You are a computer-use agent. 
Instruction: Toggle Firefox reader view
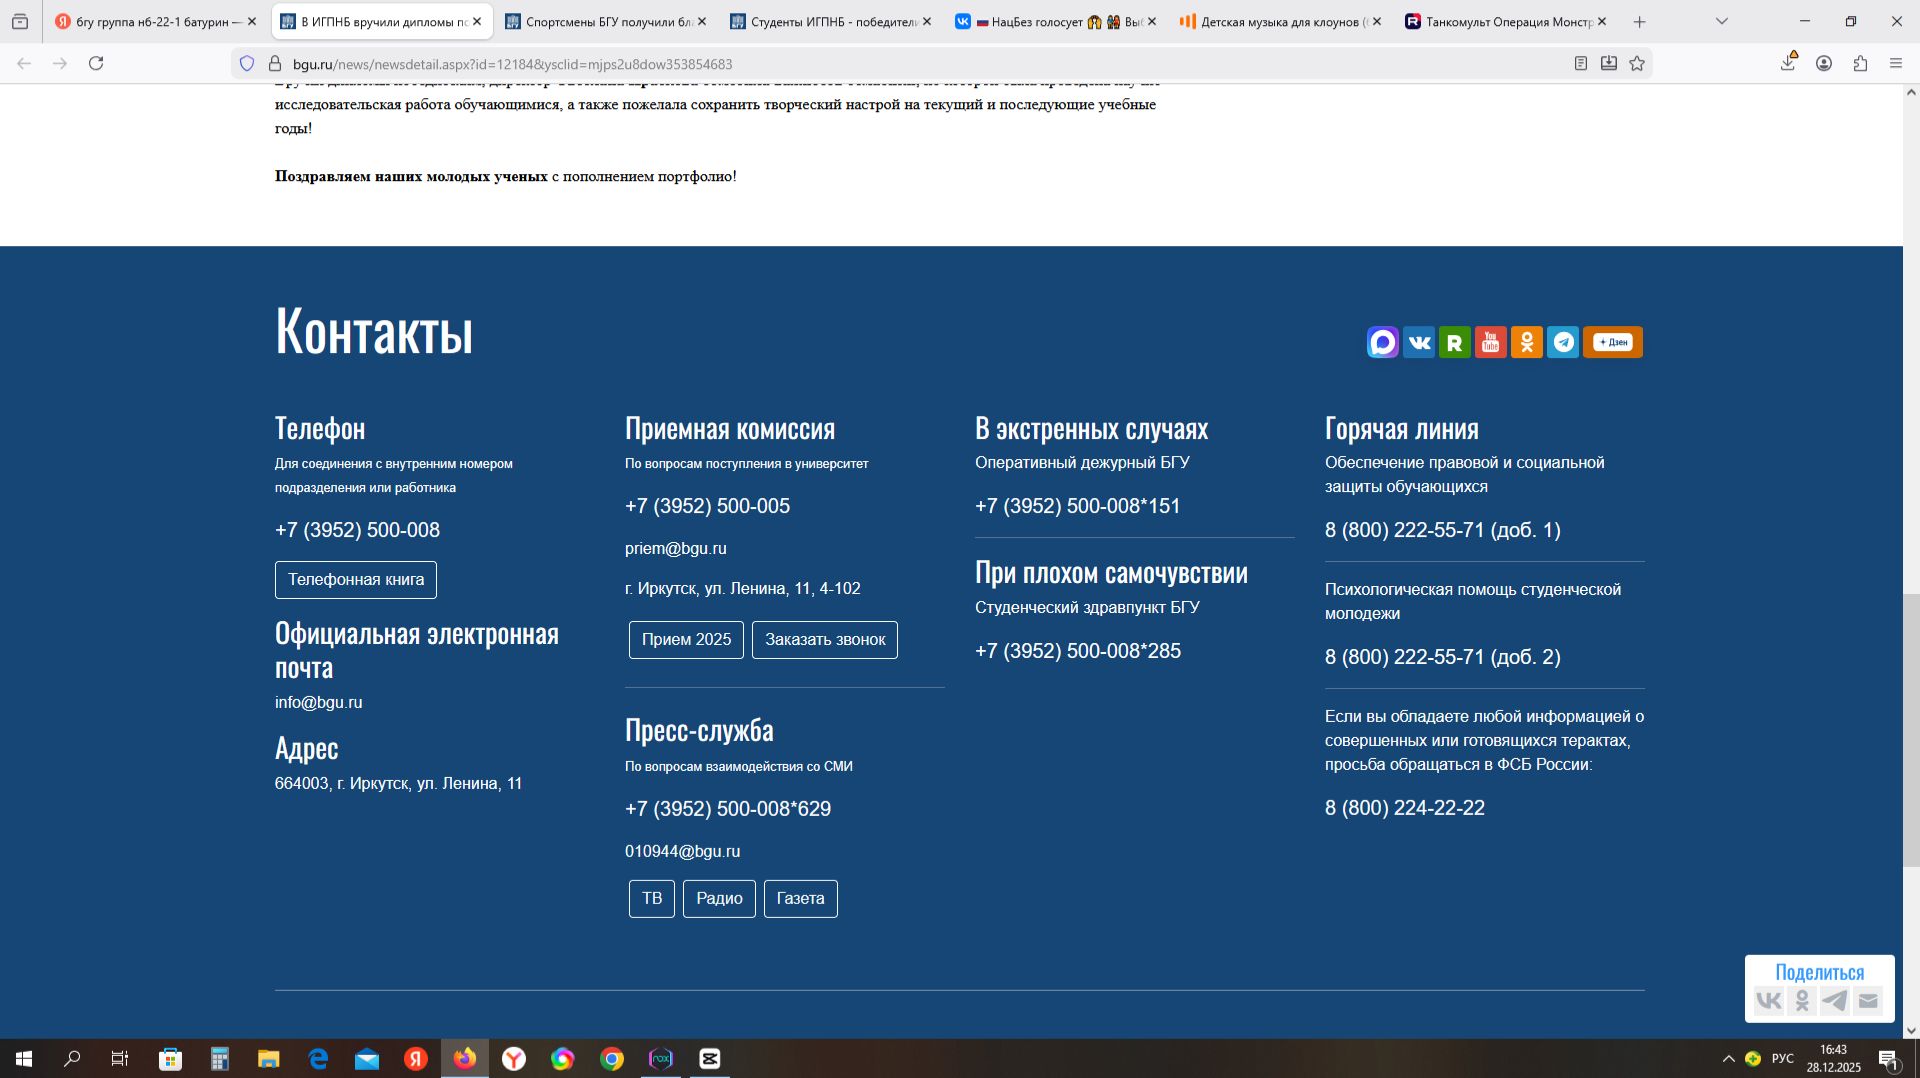(1580, 63)
